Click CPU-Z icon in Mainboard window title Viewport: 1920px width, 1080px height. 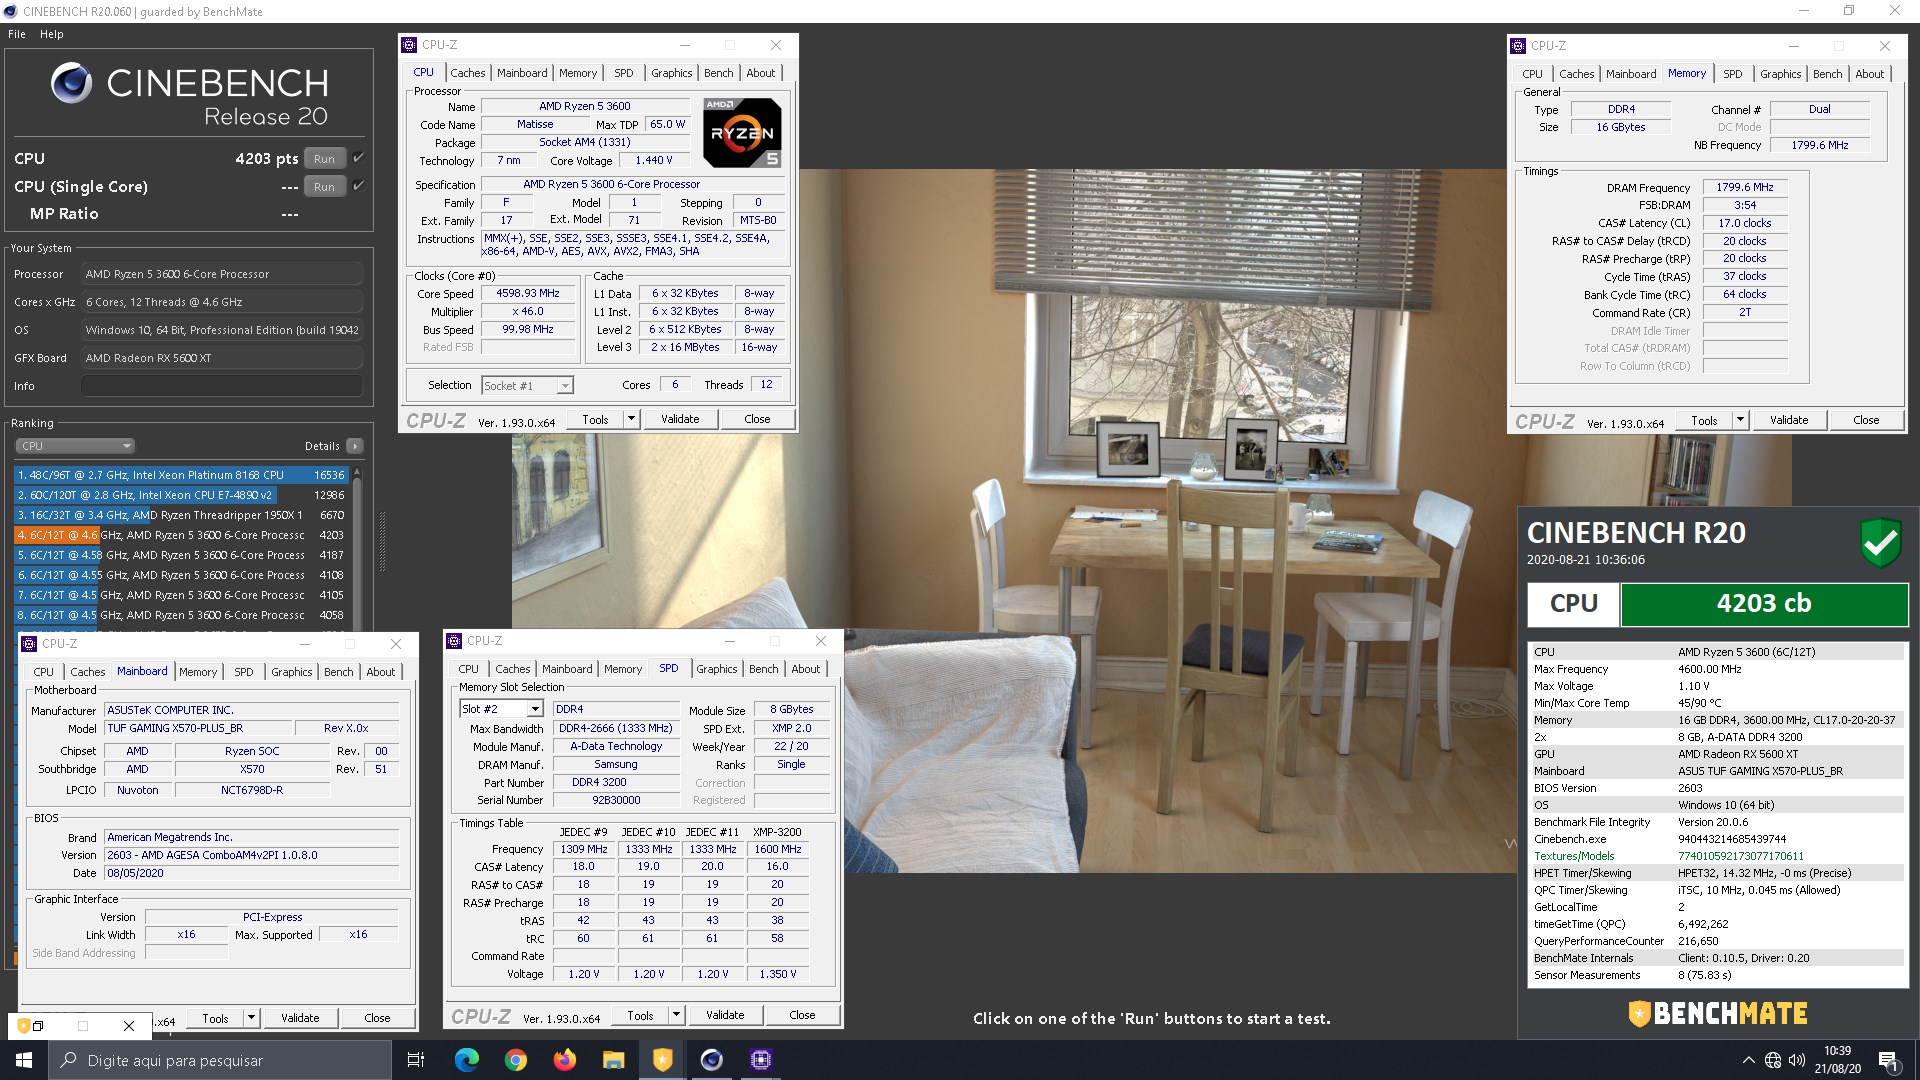click(29, 644)
